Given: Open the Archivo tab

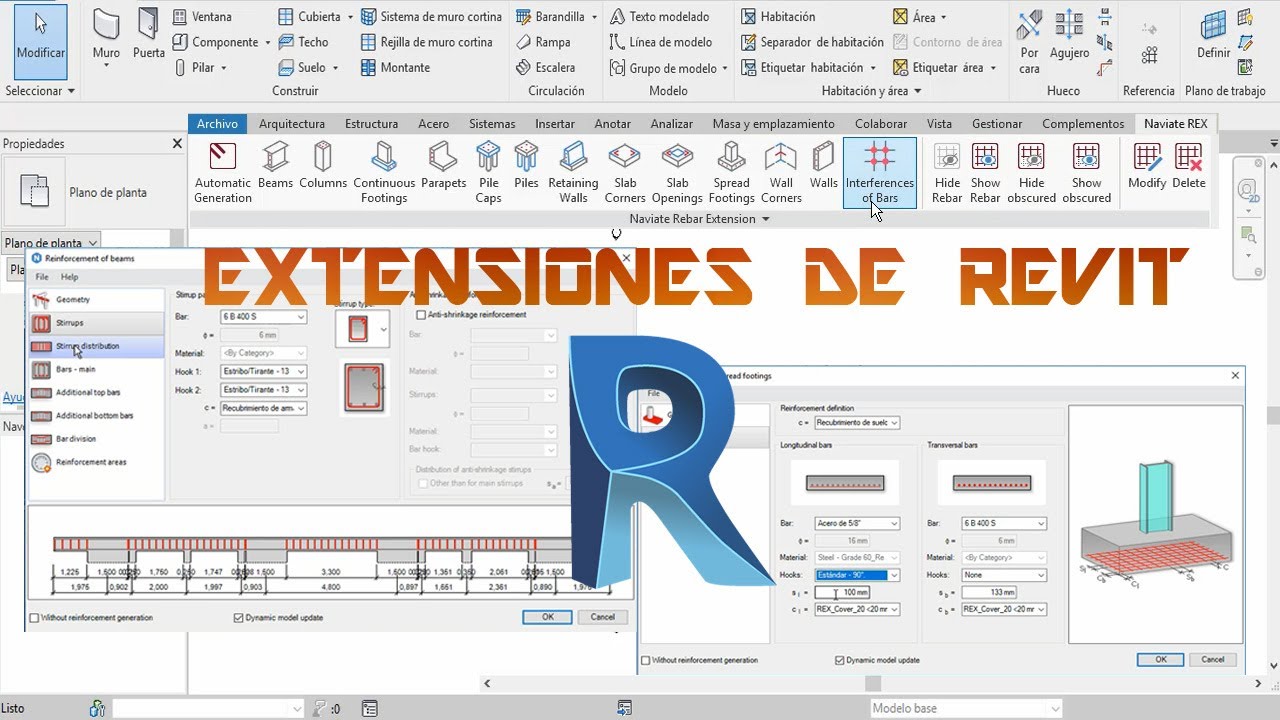Looking at the screenshot, I should point(217,124).
